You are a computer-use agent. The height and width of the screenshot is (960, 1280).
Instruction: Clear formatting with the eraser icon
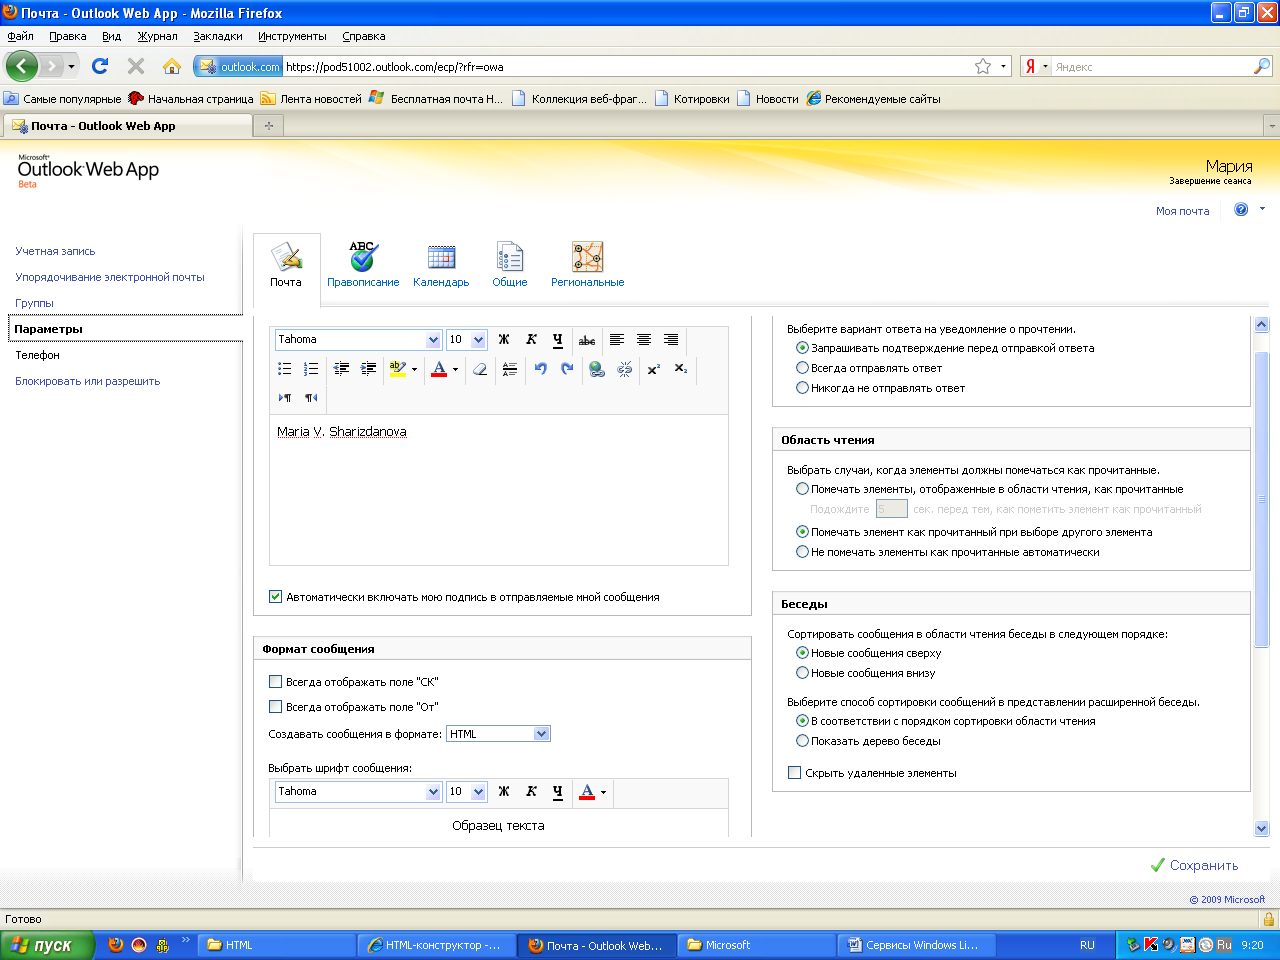pos(480,369)
